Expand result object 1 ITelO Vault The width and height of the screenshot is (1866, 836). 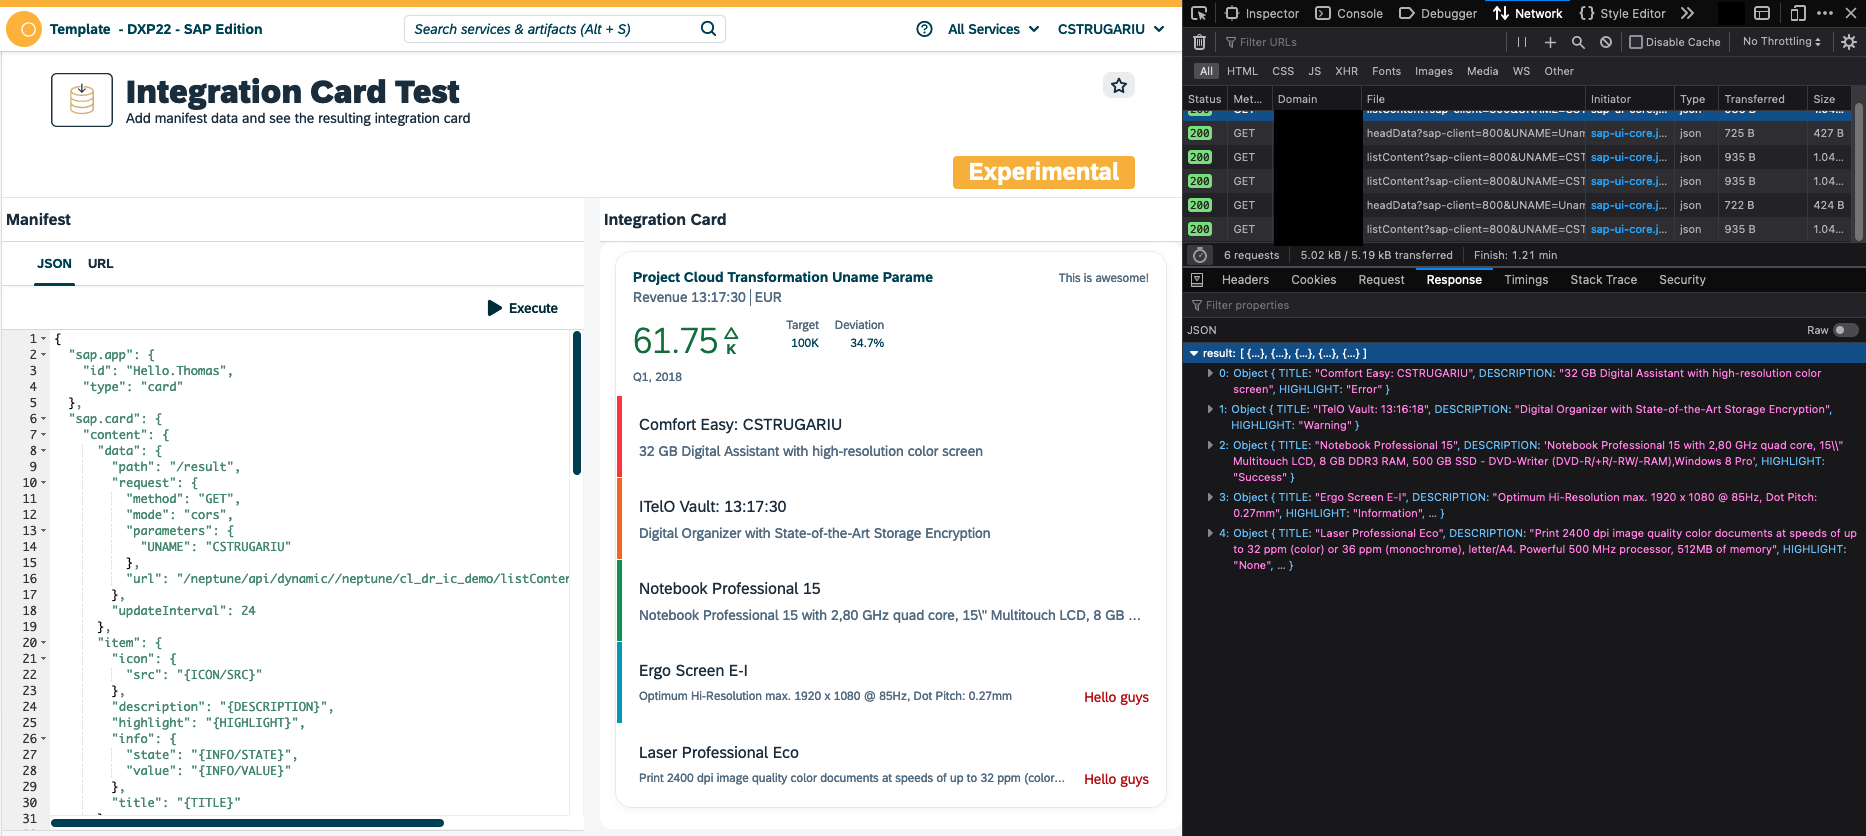coord(1210,409)
